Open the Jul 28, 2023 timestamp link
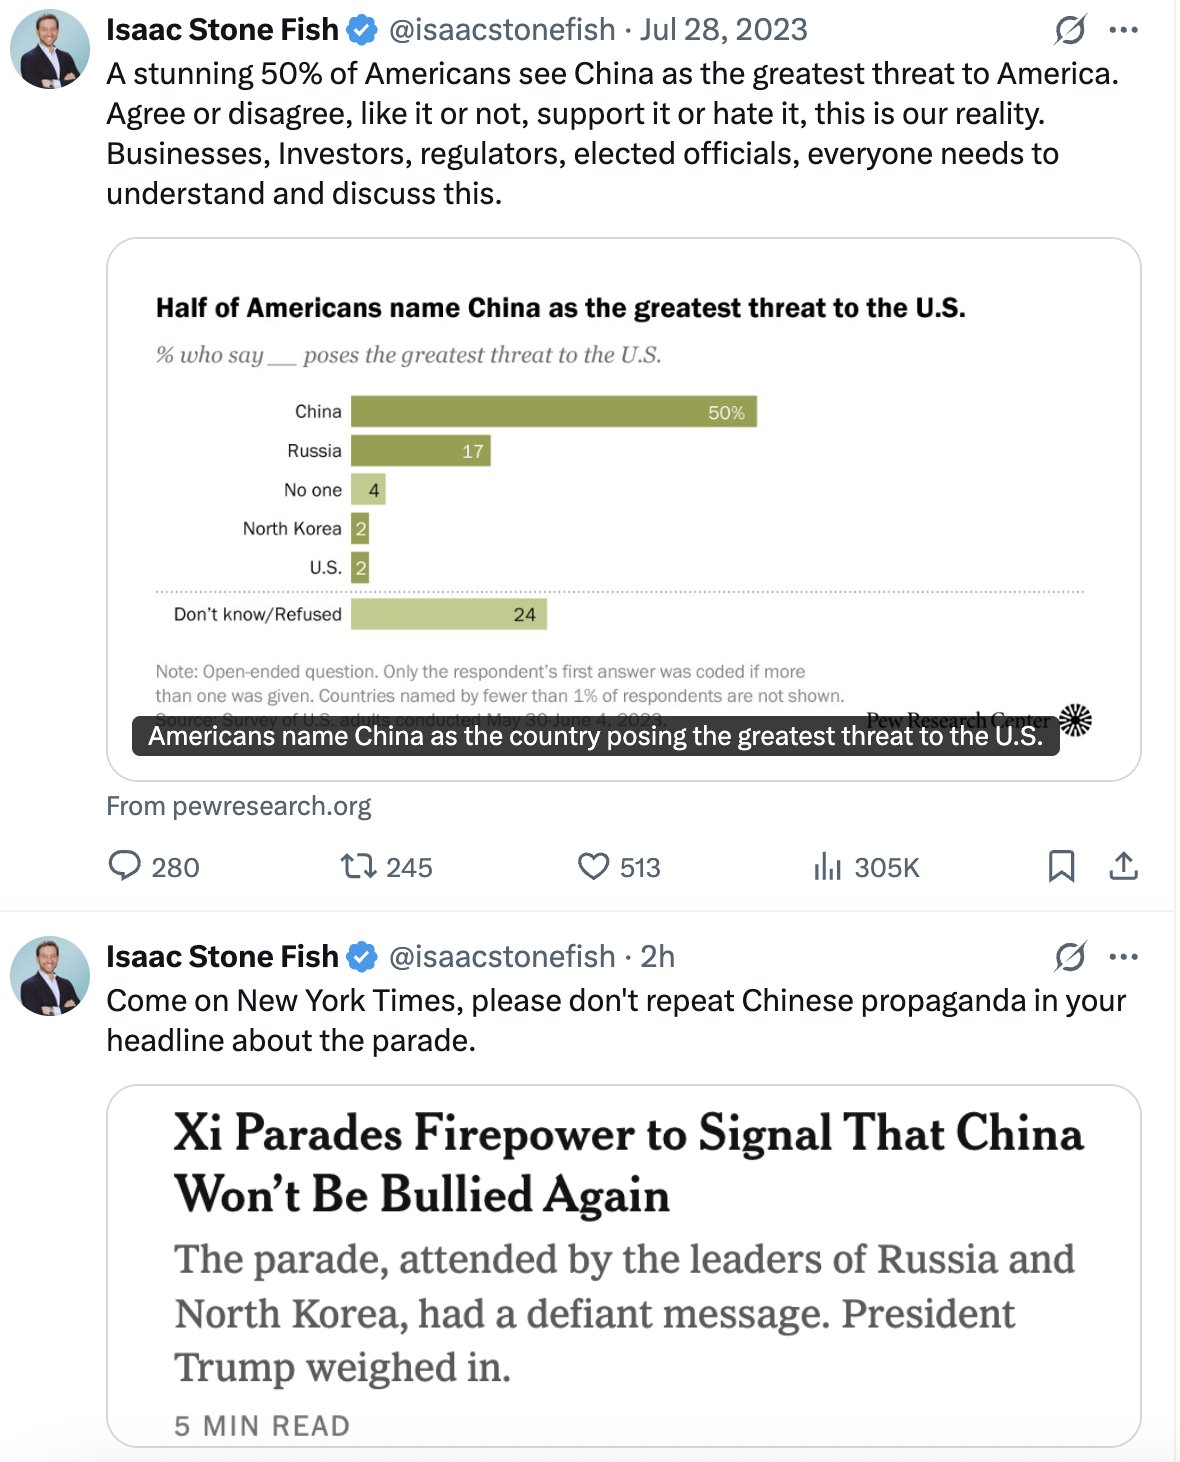The height and width of the screenshot is (1462, 1180). pyautogui.click(x=723, y=30)
